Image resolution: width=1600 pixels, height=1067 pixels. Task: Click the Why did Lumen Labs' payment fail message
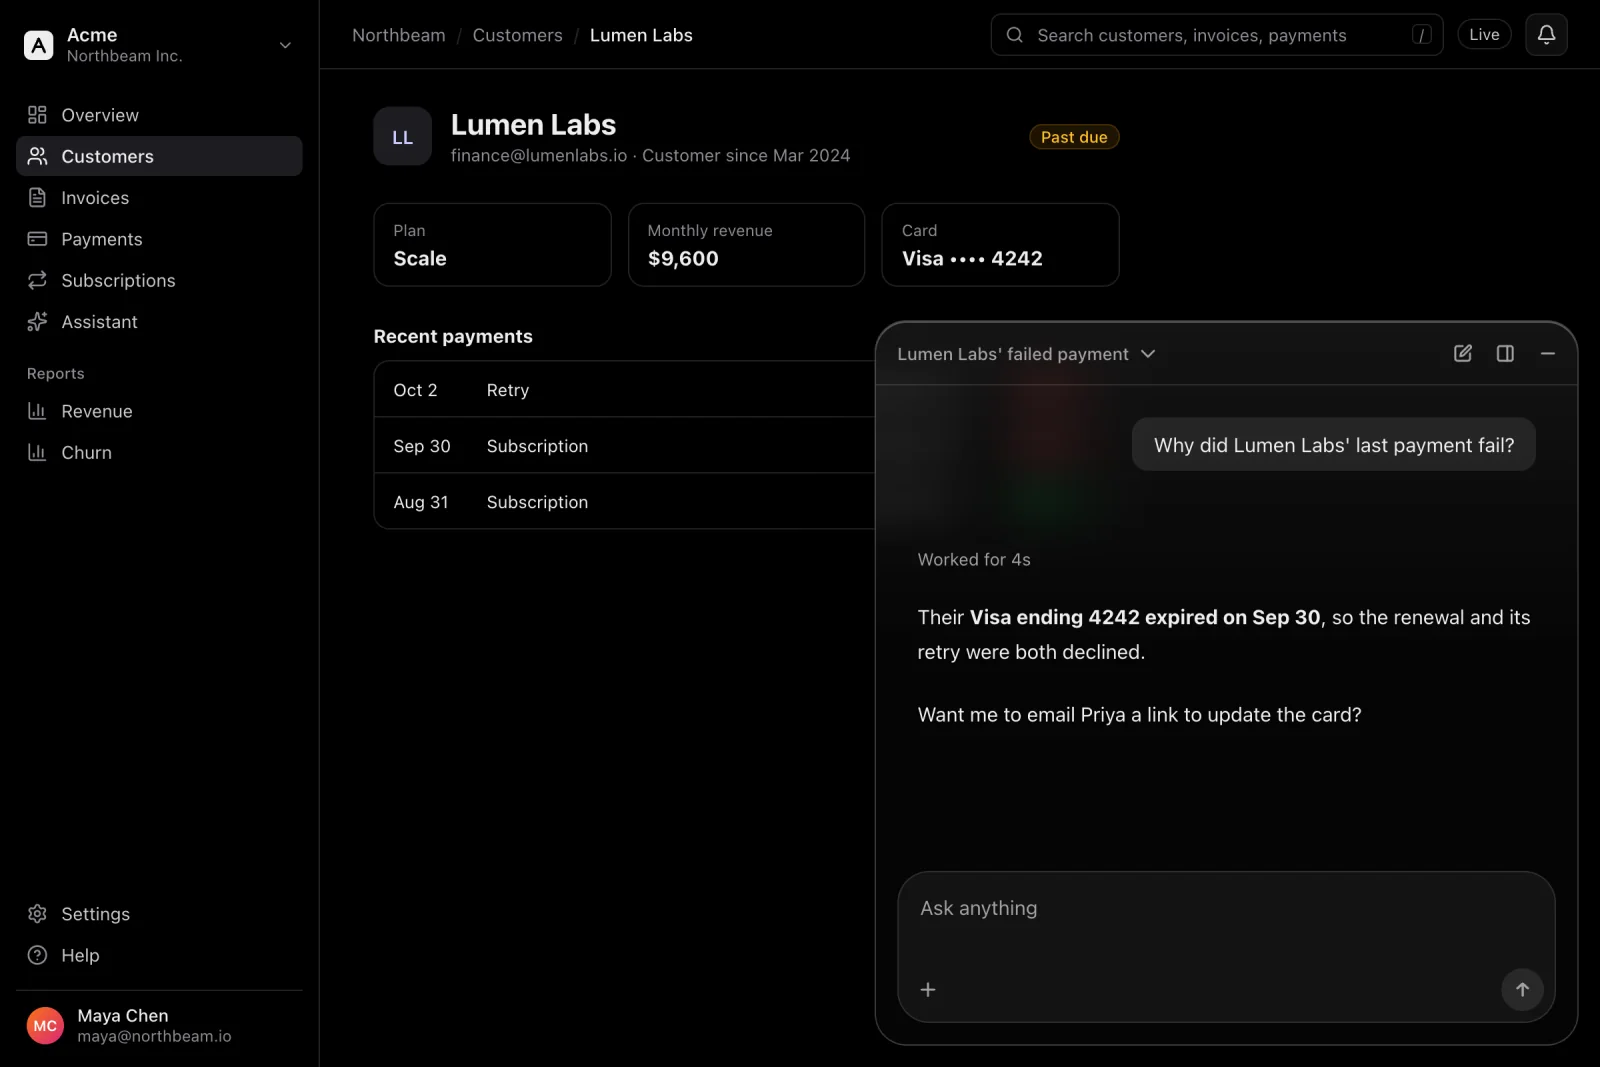[x=1334, y=445]
